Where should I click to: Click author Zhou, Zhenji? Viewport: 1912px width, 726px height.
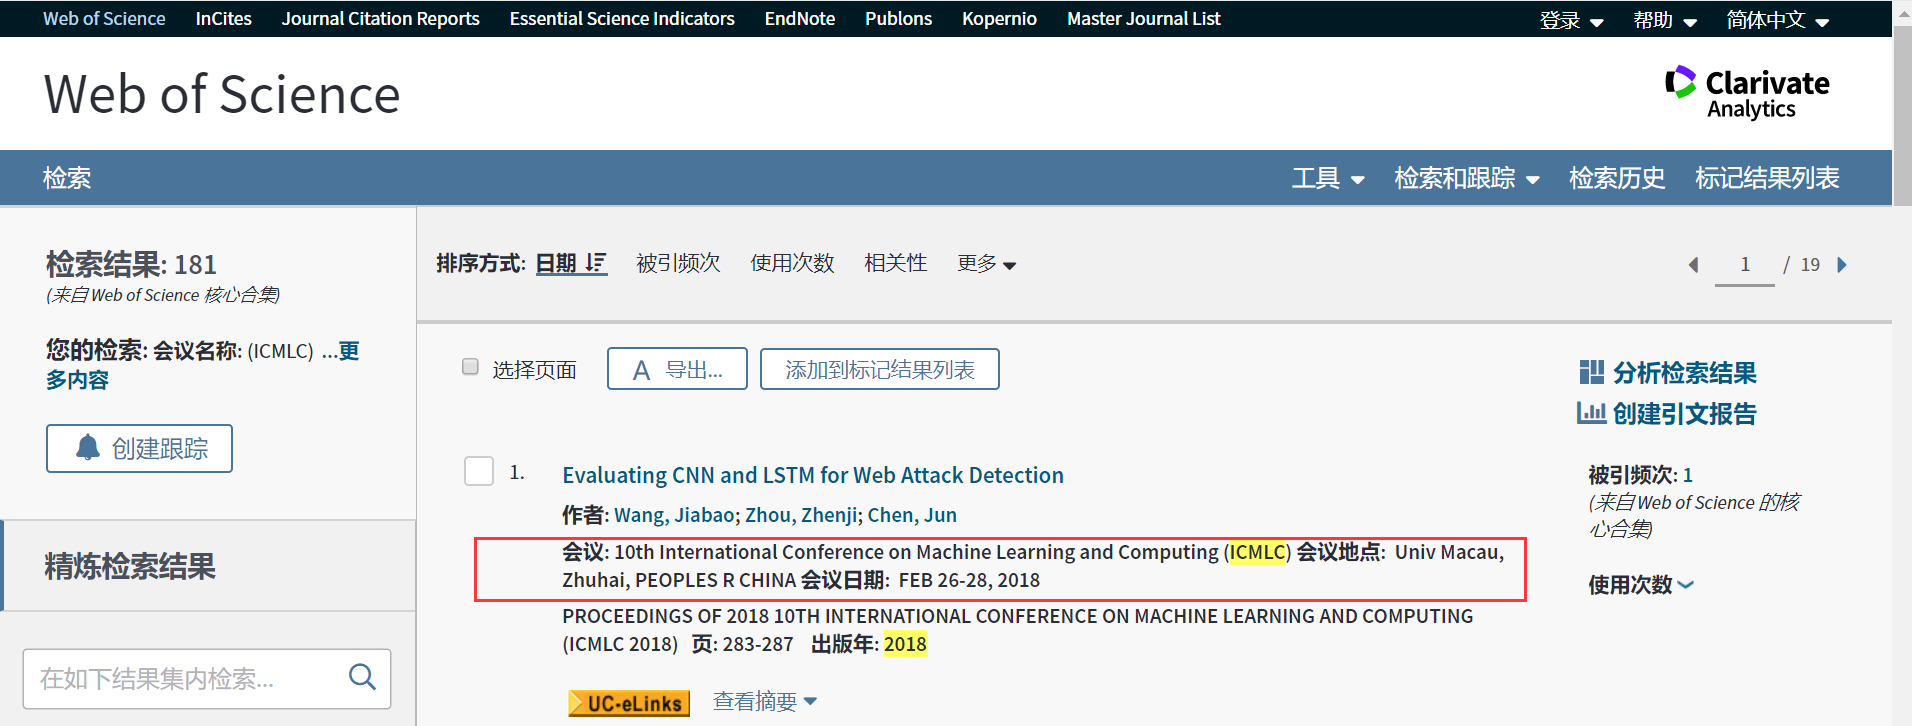coord(801,515)
